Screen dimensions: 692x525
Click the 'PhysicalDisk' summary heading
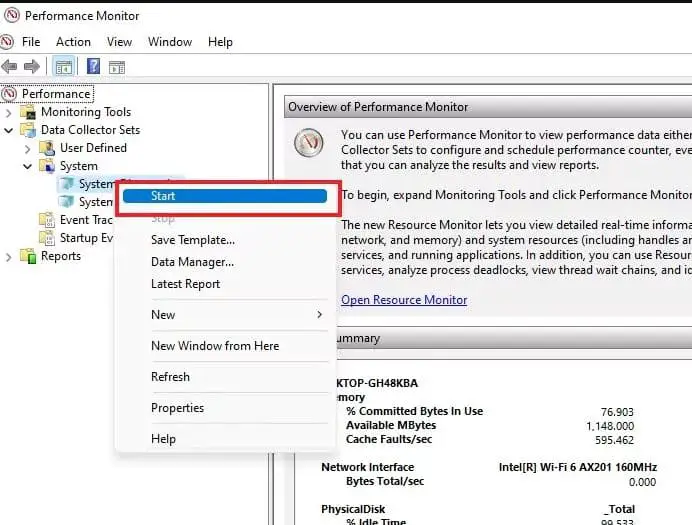pyautogui.click(x=353, y=509)
